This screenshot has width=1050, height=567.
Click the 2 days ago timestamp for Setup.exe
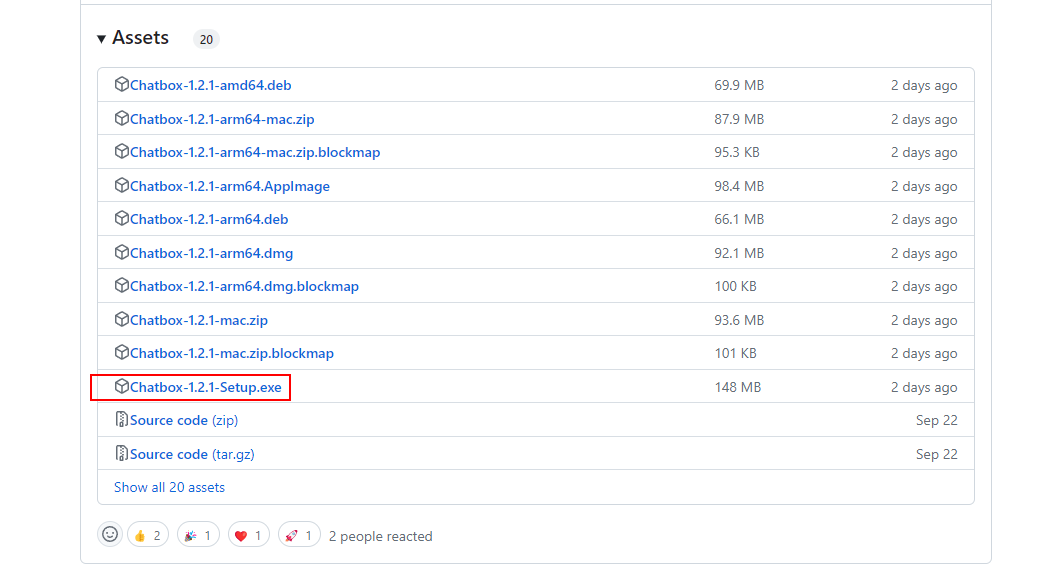click(x=923, y=387)
